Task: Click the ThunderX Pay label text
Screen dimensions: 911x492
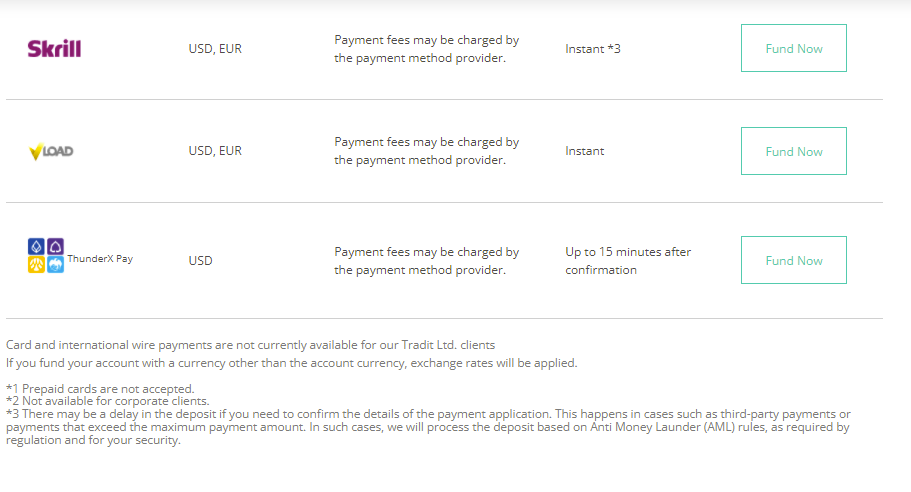Action: tap(100, 259)
